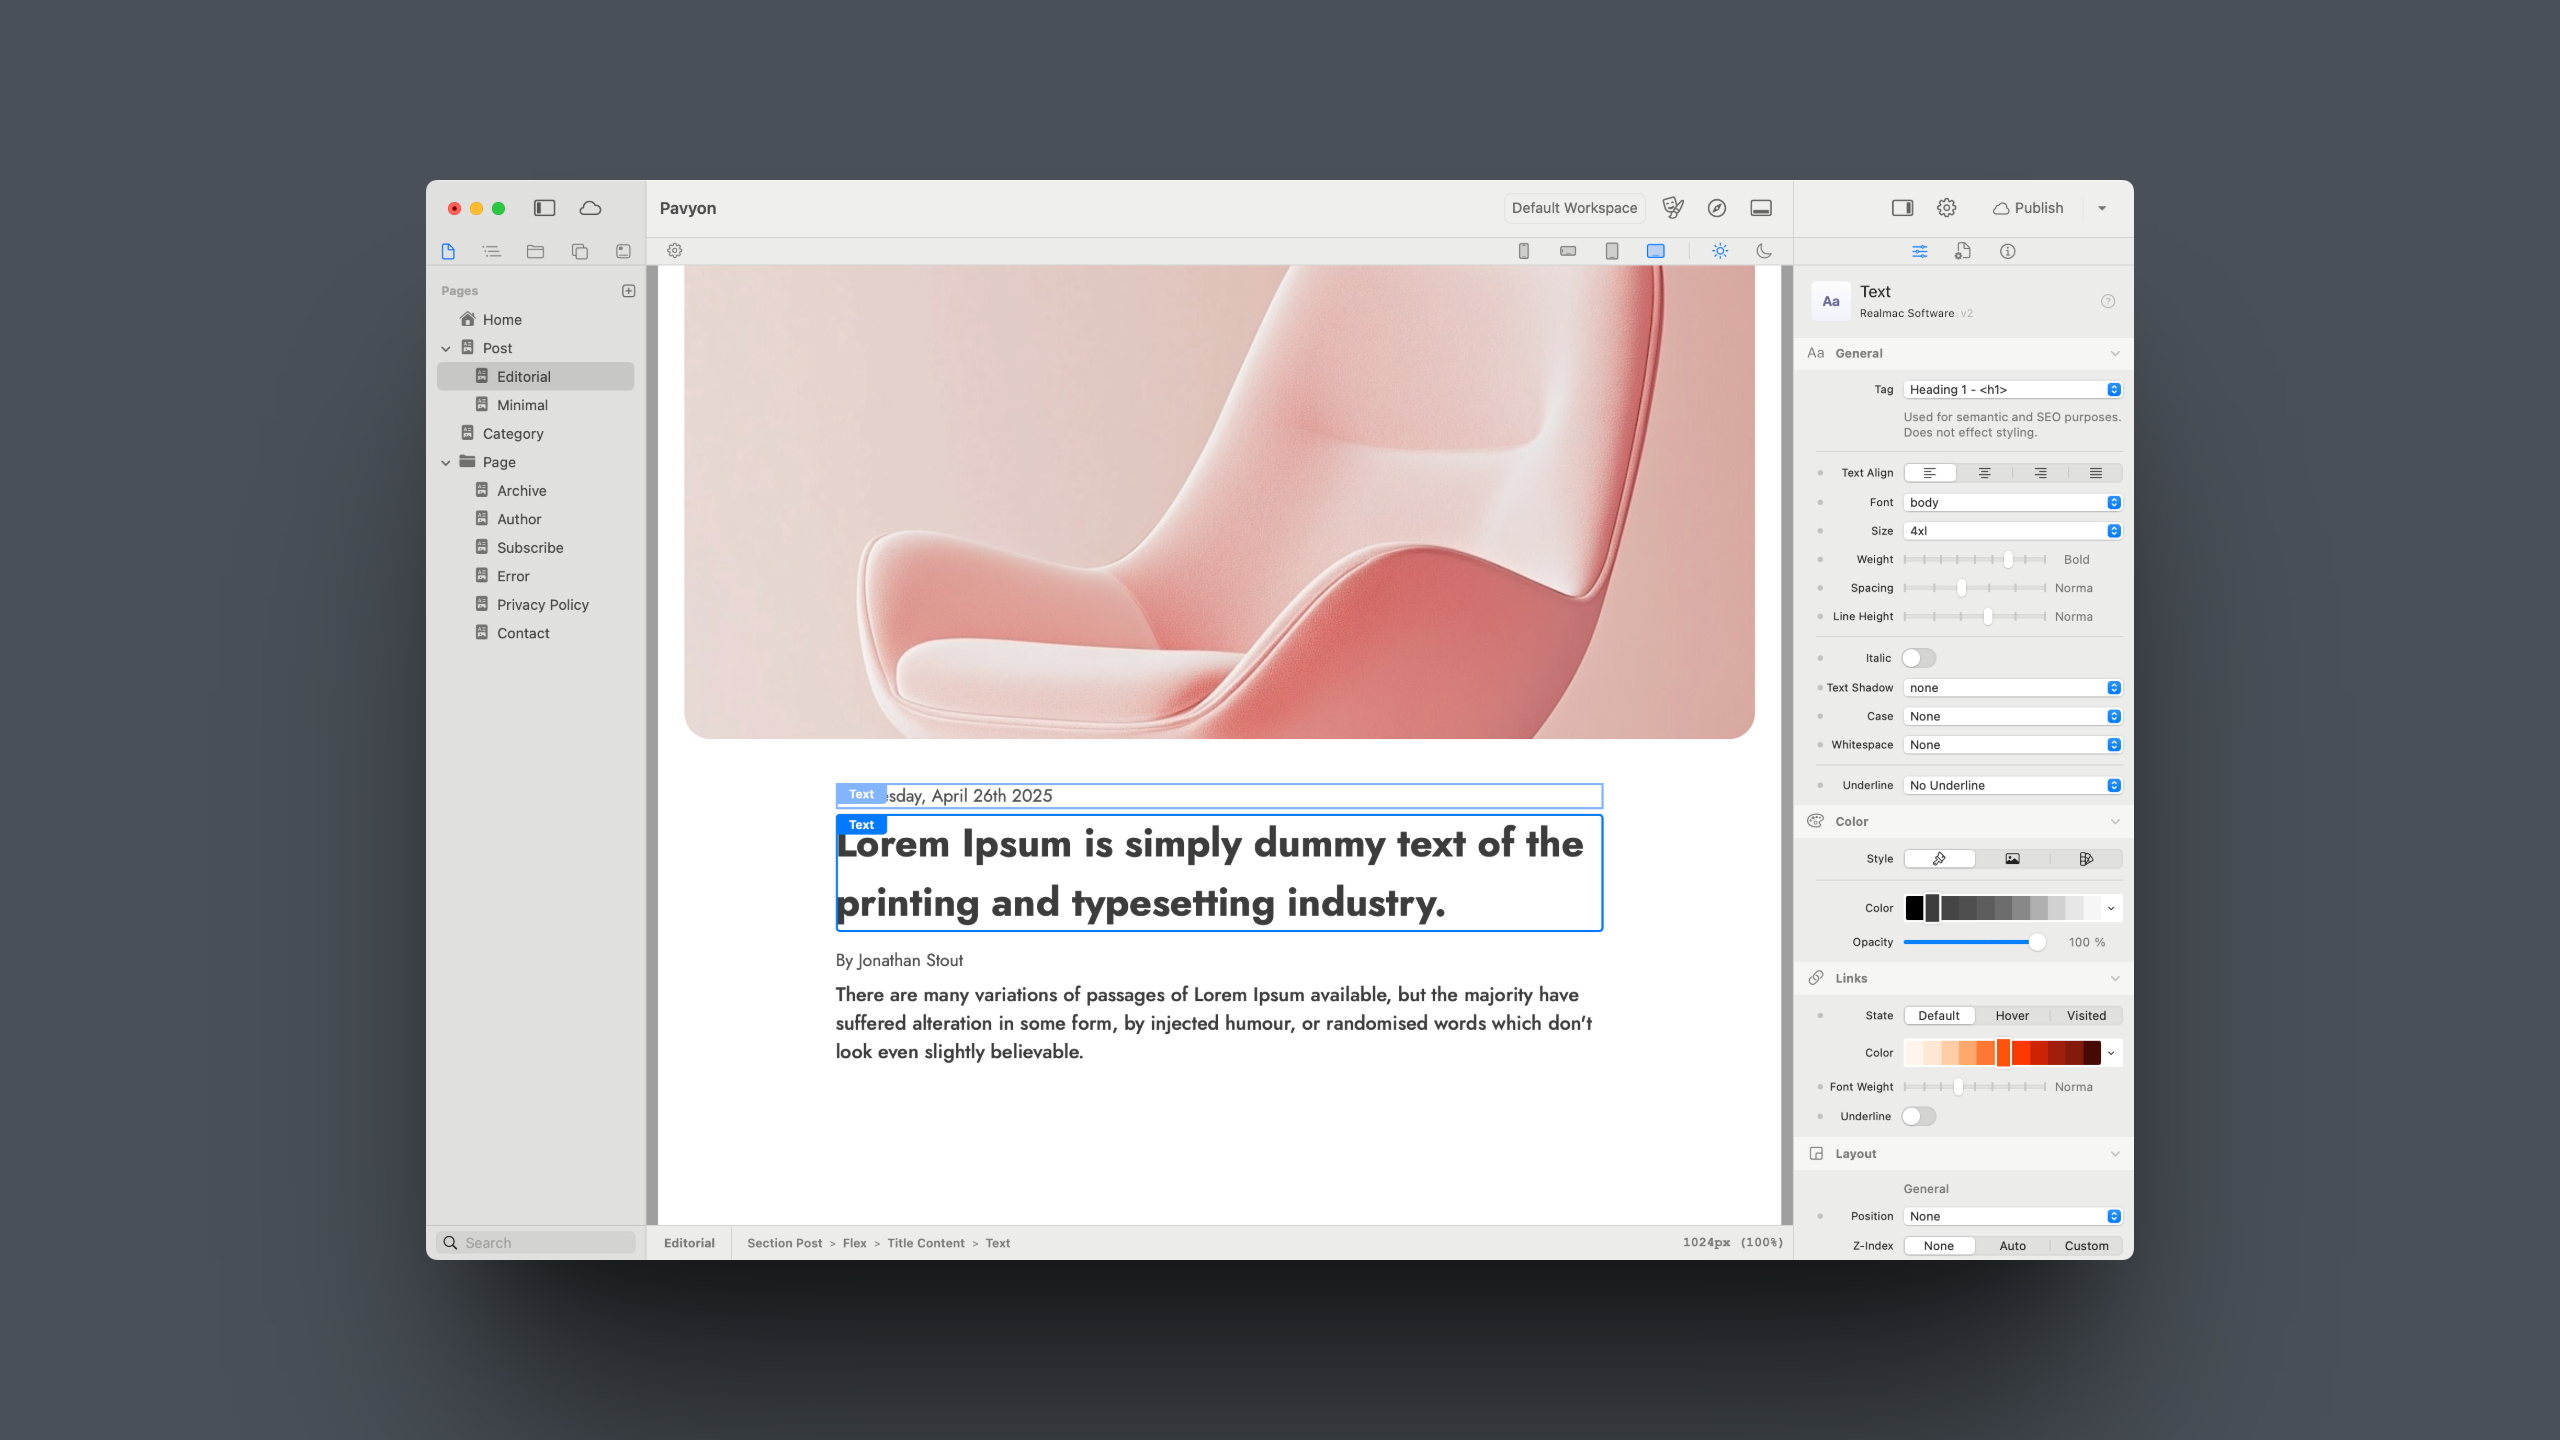Switch to tablet breakpoint
2560x1440 pixels.
[x=1612, y=251]
